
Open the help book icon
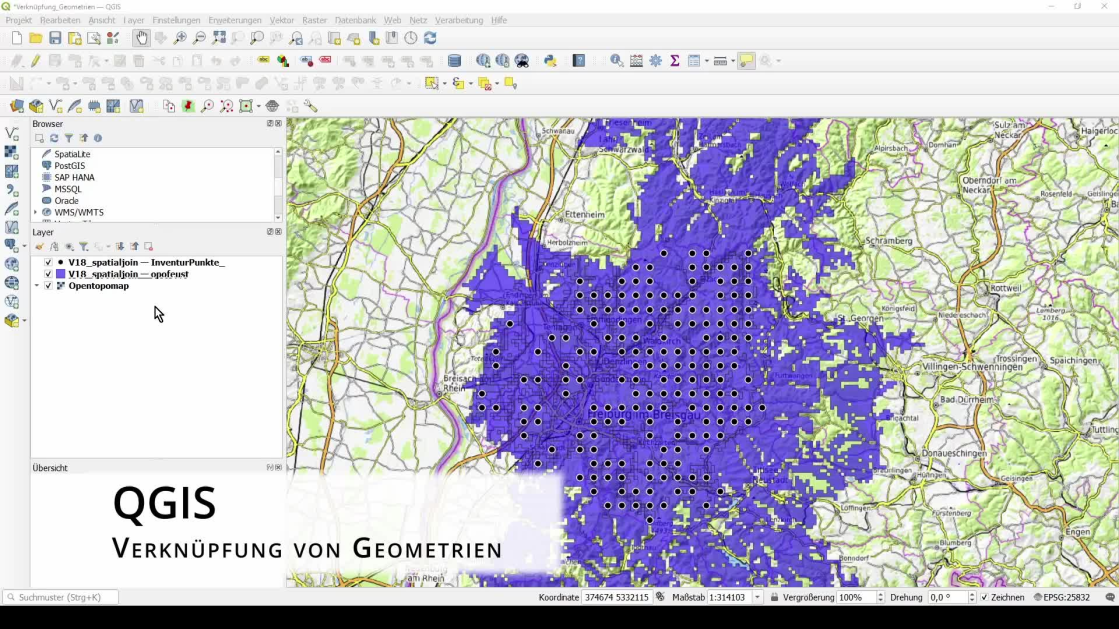pyautogui.click(x=579, y=61)
